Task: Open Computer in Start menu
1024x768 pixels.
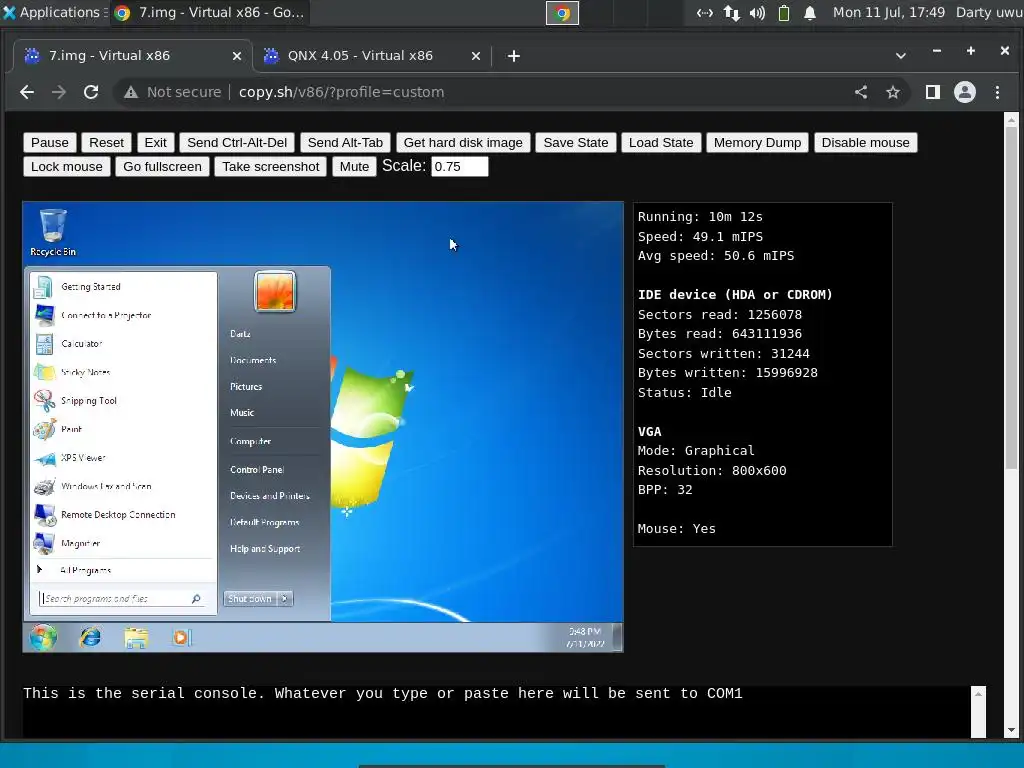Action: [250, 441]
